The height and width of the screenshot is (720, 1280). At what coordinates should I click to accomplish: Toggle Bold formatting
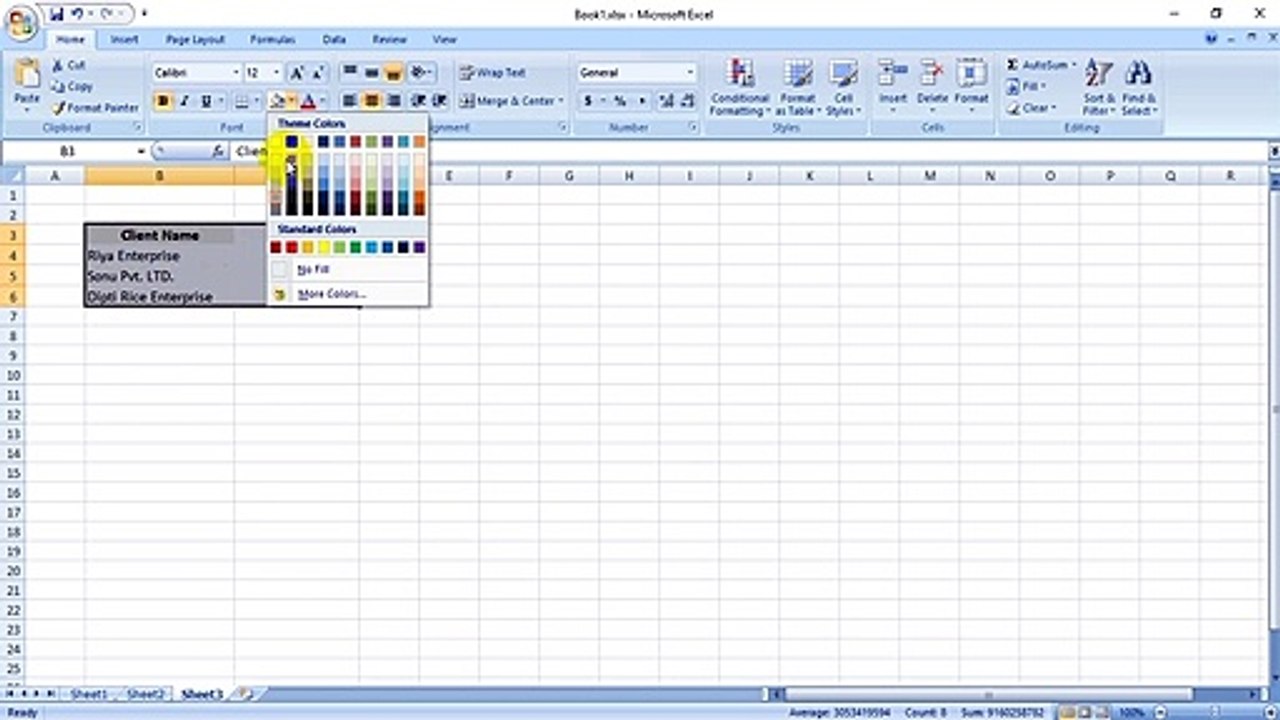pos(163,101)
